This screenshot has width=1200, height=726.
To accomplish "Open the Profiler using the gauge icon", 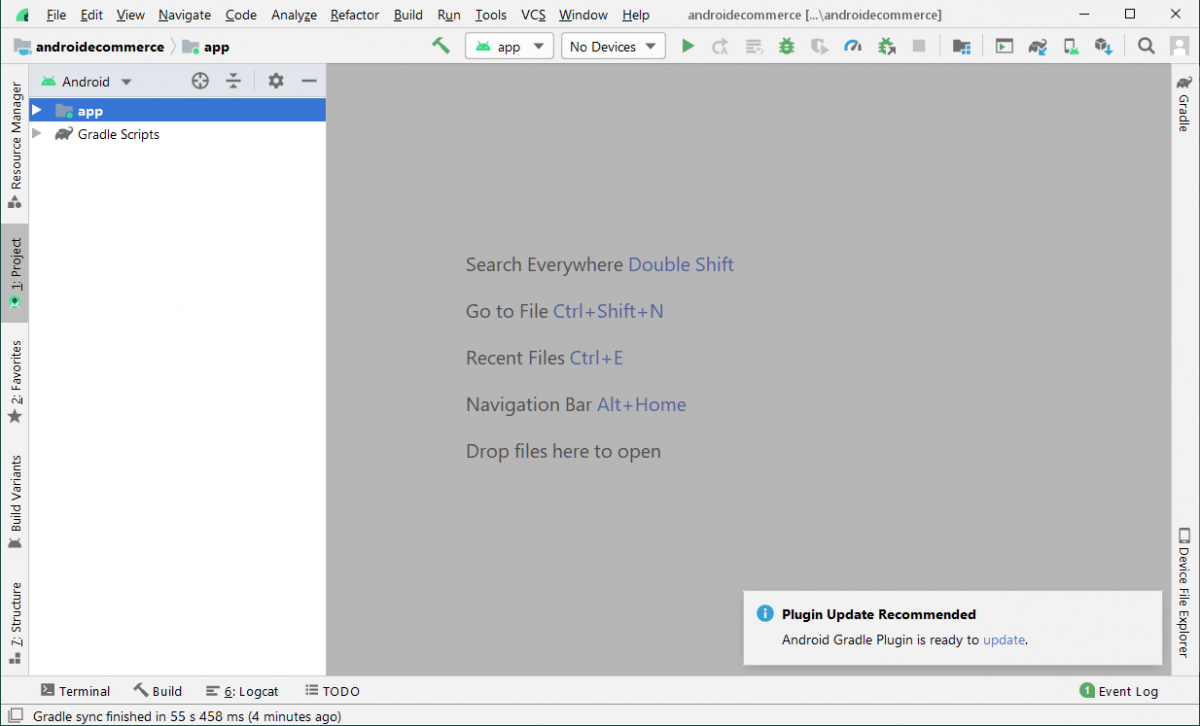I will coord(853,45).
